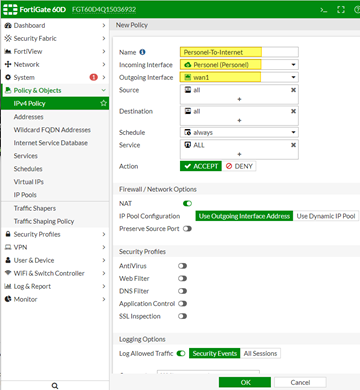Screen dimensions: 360x390
Task: Enable the AntiVirus profile switch
Action: pyautogui.click(x=182, y=266)
